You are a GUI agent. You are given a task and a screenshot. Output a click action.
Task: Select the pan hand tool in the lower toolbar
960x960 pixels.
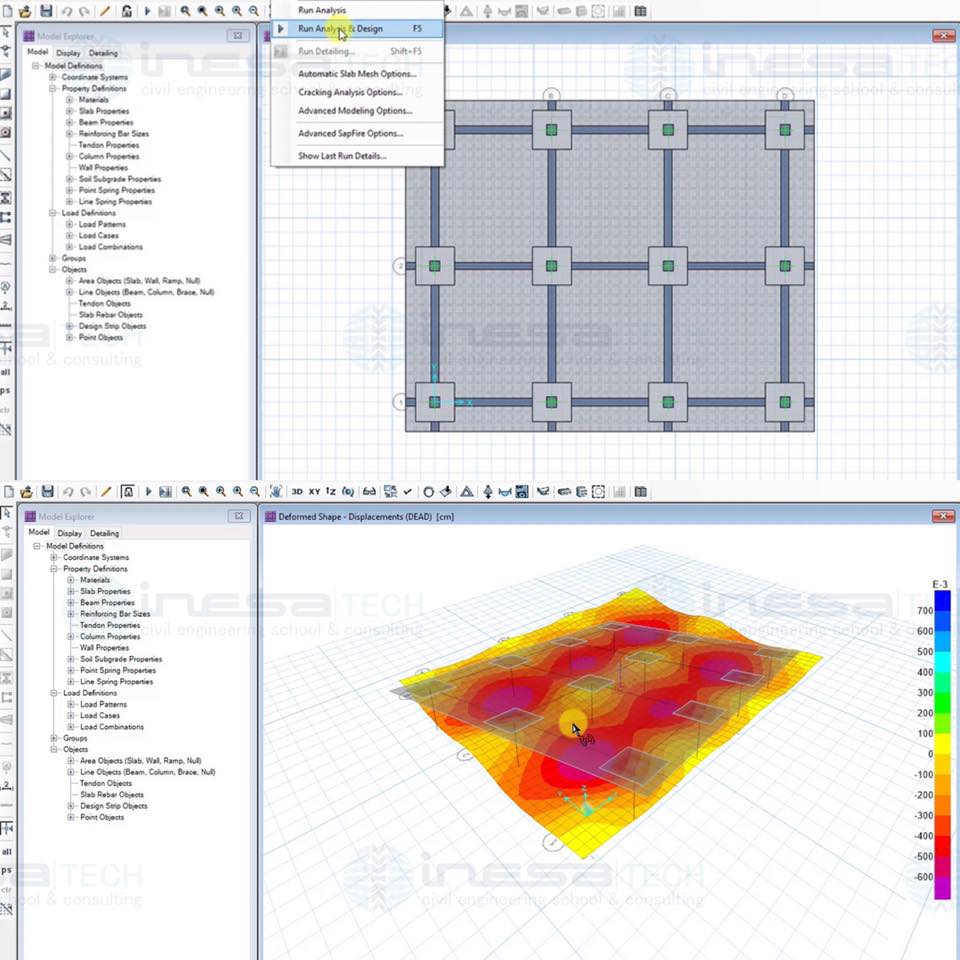tap(276, 492)
